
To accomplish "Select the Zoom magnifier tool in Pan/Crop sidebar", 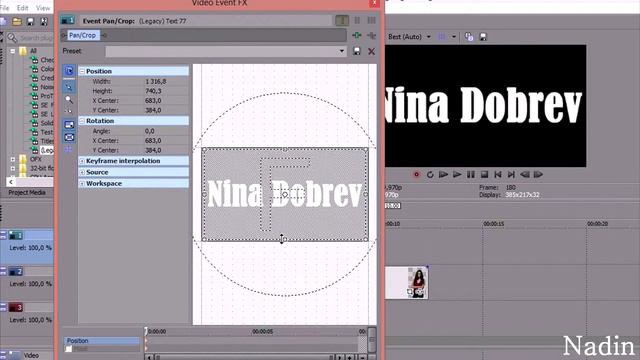I will [69, 99].
